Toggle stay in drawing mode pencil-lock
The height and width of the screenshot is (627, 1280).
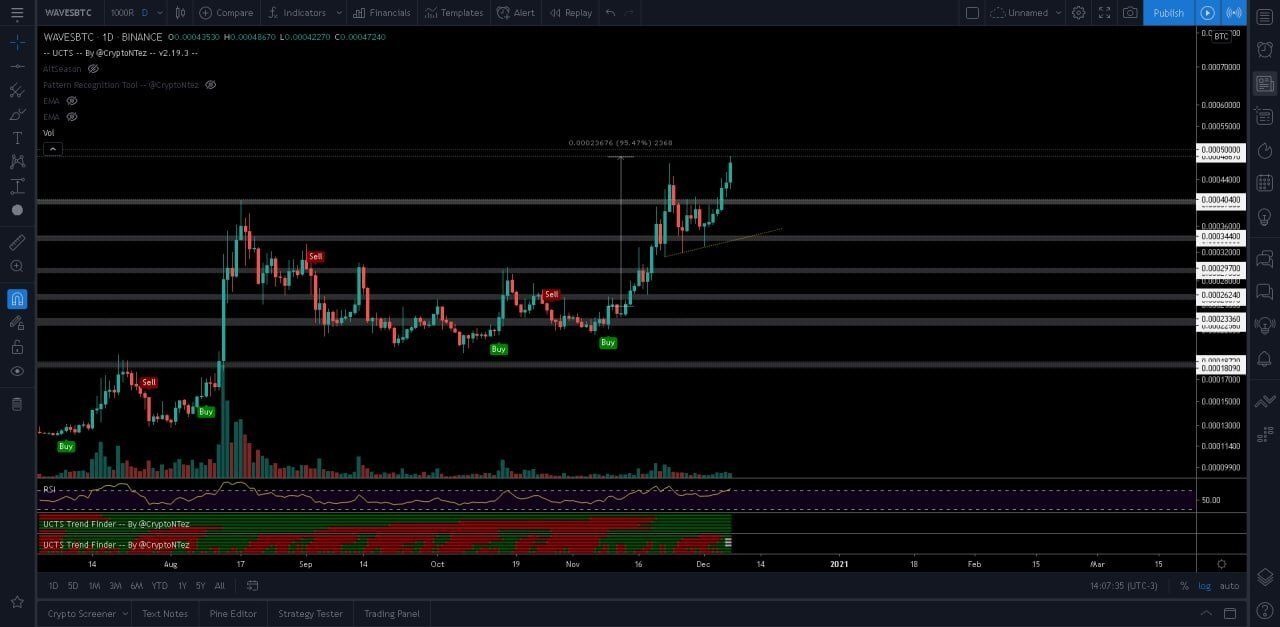17,323
